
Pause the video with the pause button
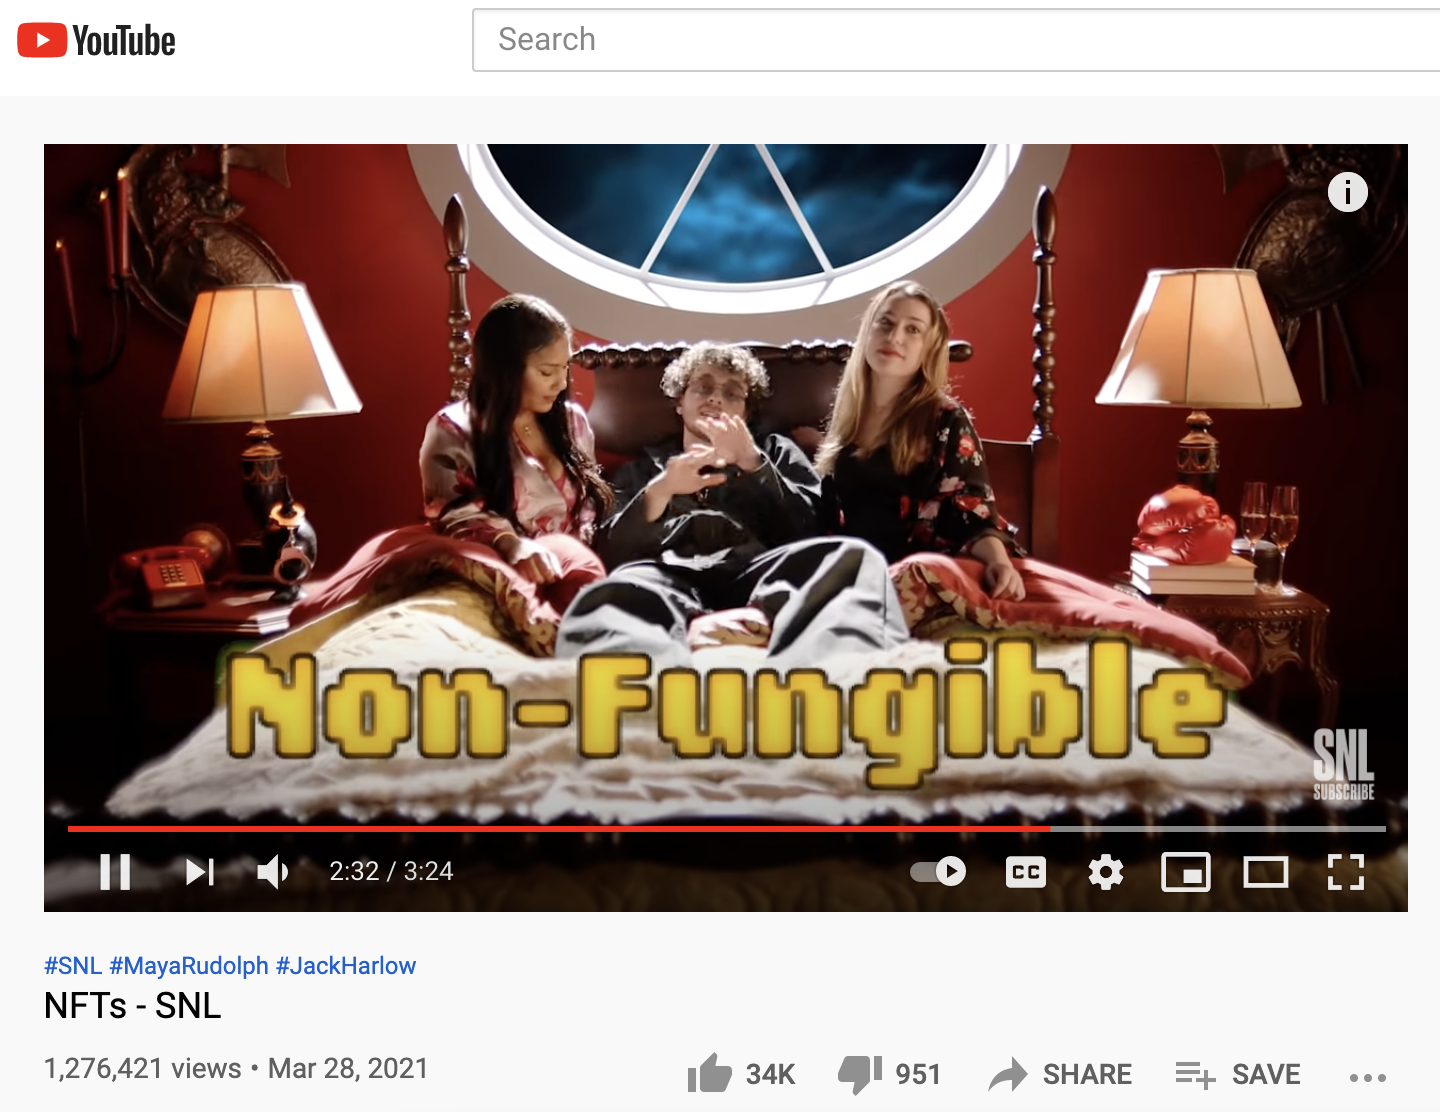(115, 872)
